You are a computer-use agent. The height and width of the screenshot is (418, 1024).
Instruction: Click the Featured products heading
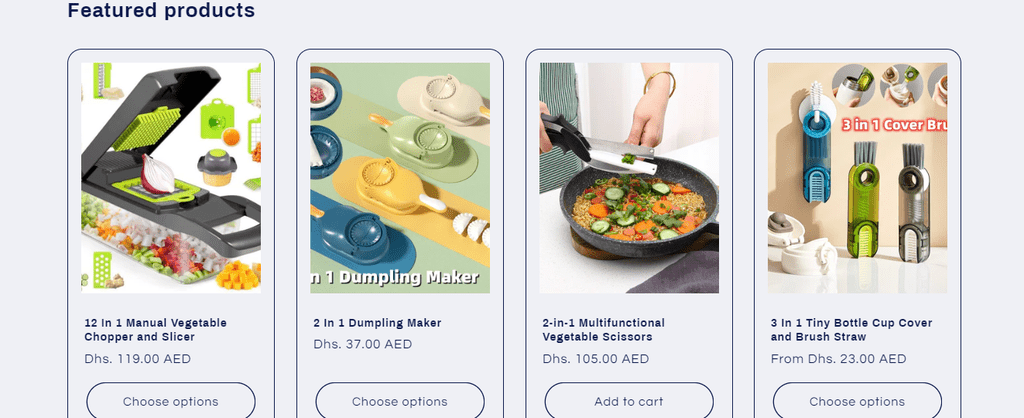point(161,10)
